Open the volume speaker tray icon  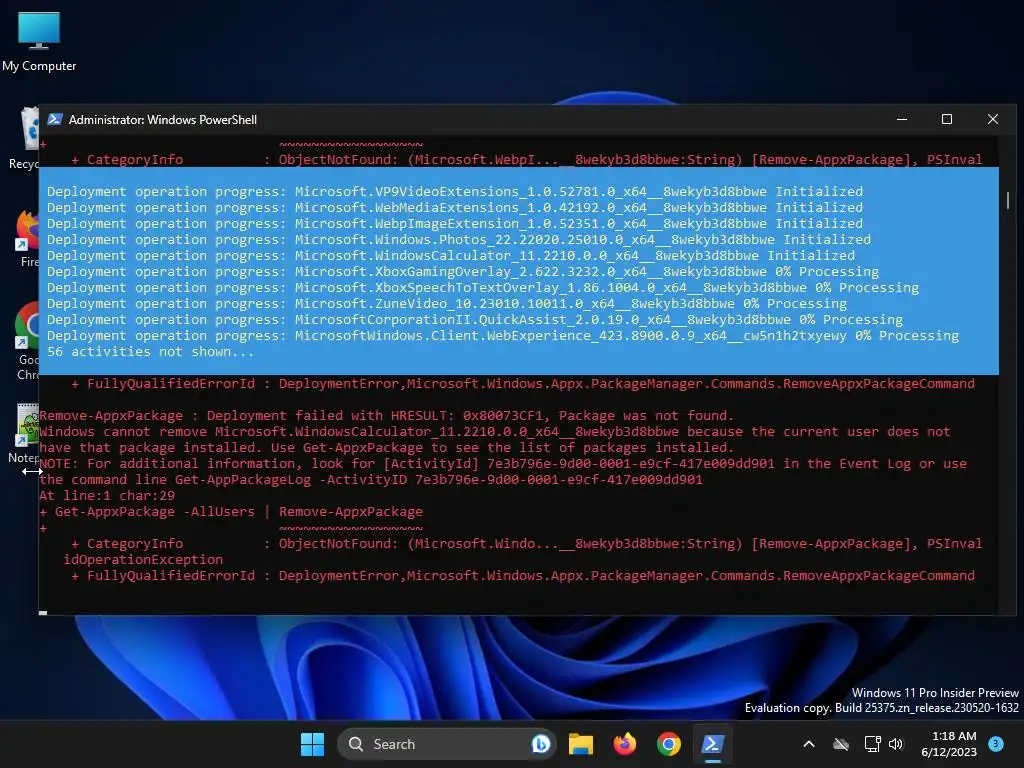pyautogui.click(x=896, y=744)
